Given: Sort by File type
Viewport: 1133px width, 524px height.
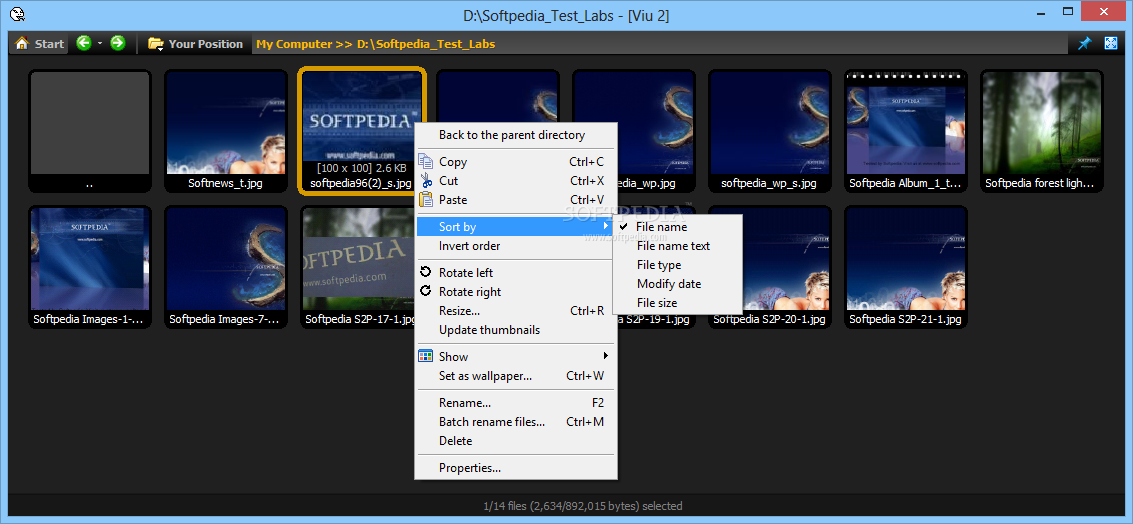Looking at the screenshot, I should point(677,265).
